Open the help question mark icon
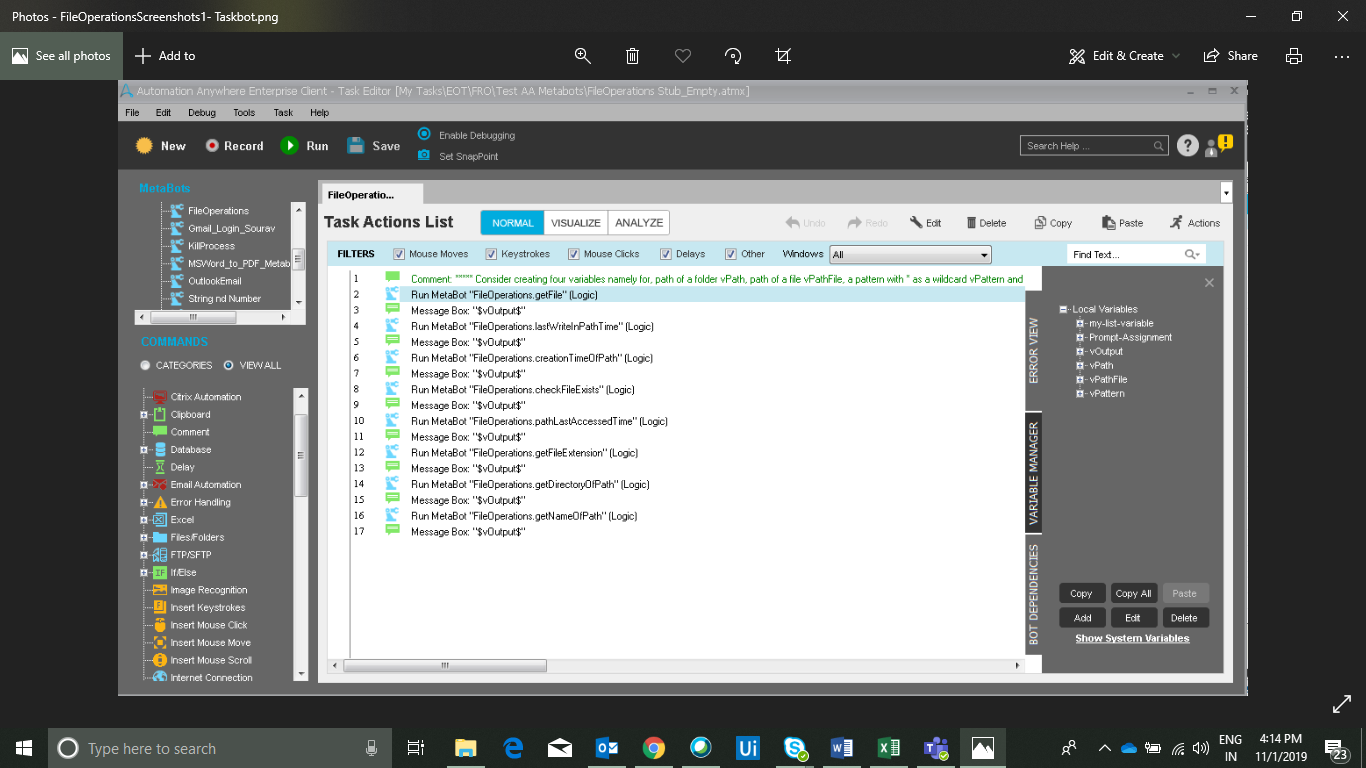The image size is (1366, 768). point(1187,146)
